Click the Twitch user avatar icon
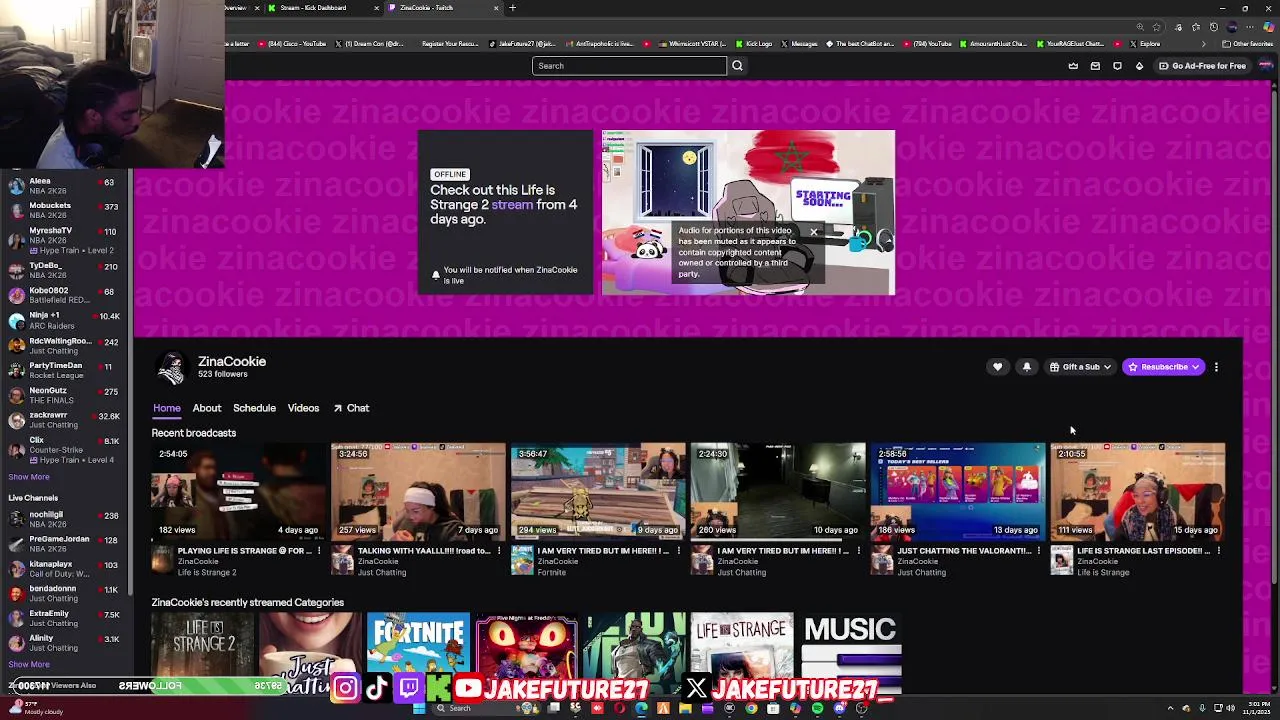Image resolution: width=1280 pixels, height=720 pixels. (x=1265, y=66)
